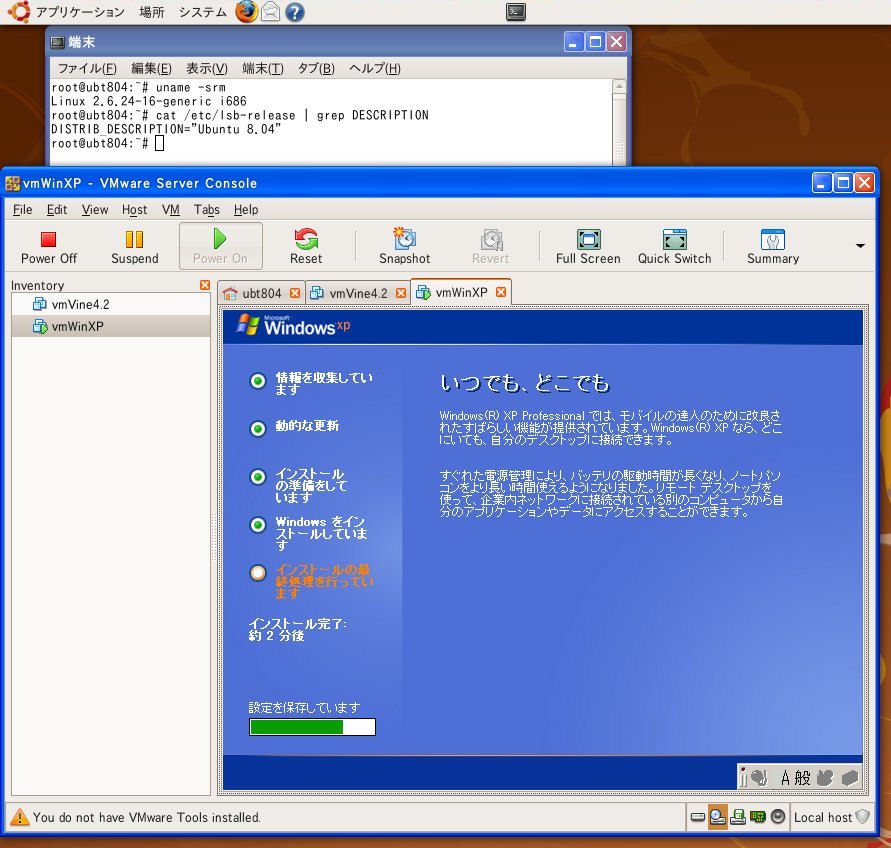The width and height of the screenshot is (891, 848).
Task: Open terminal 編集(E) menu
Action: point(151,69)
